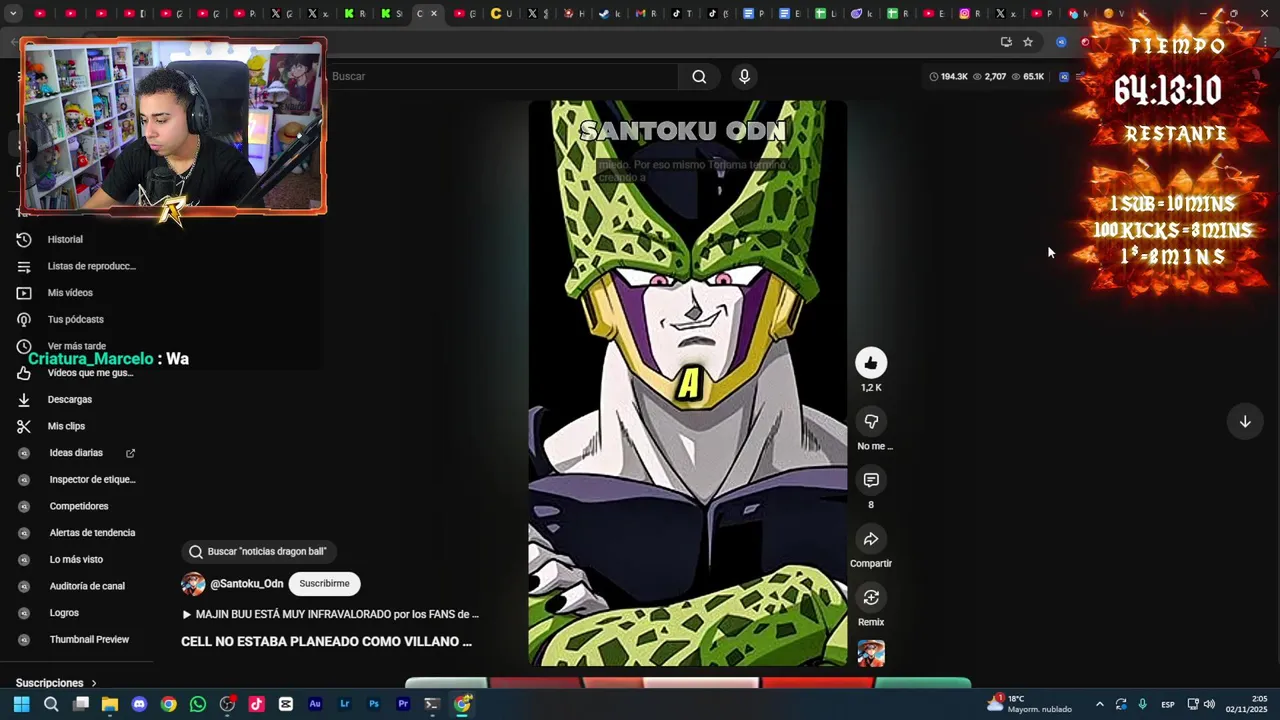Screen dimensions: 1280x720
Task: Click the 194.3K clock stat
Action: pyautogui.click(x=948, y=76)
